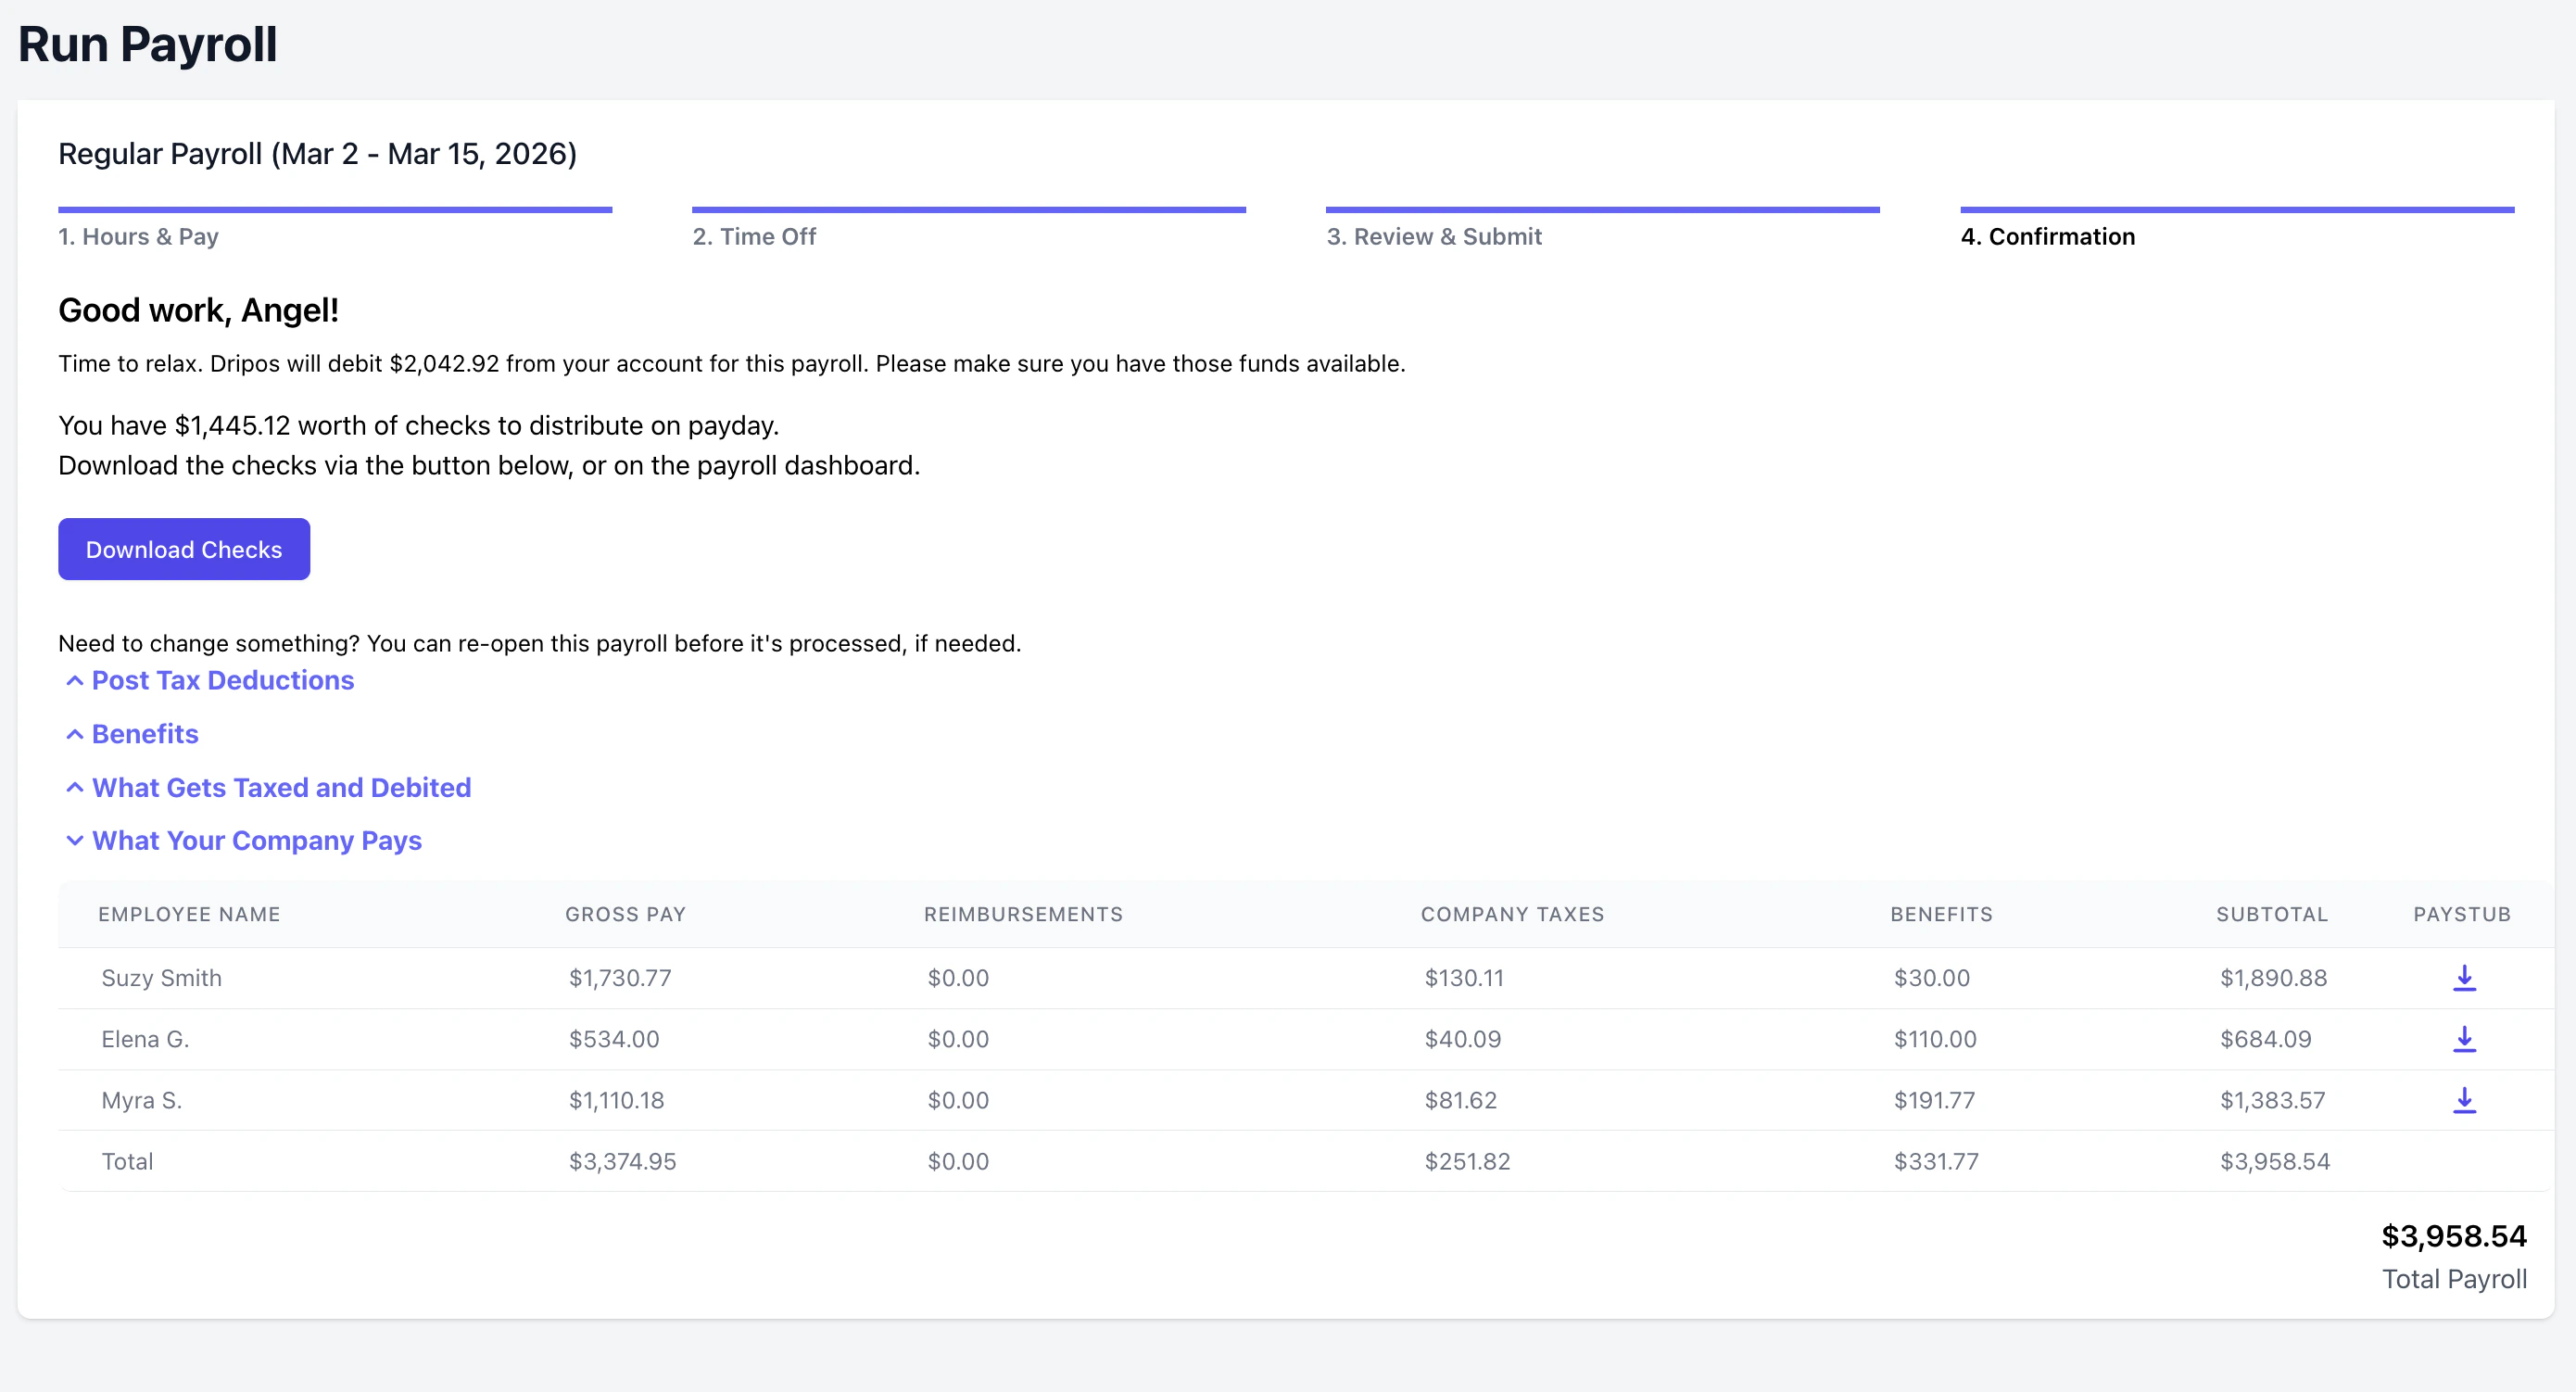2576x1392 pixels.
Task: Collapse What Your Company Pays section
Action: pos(257,841)
